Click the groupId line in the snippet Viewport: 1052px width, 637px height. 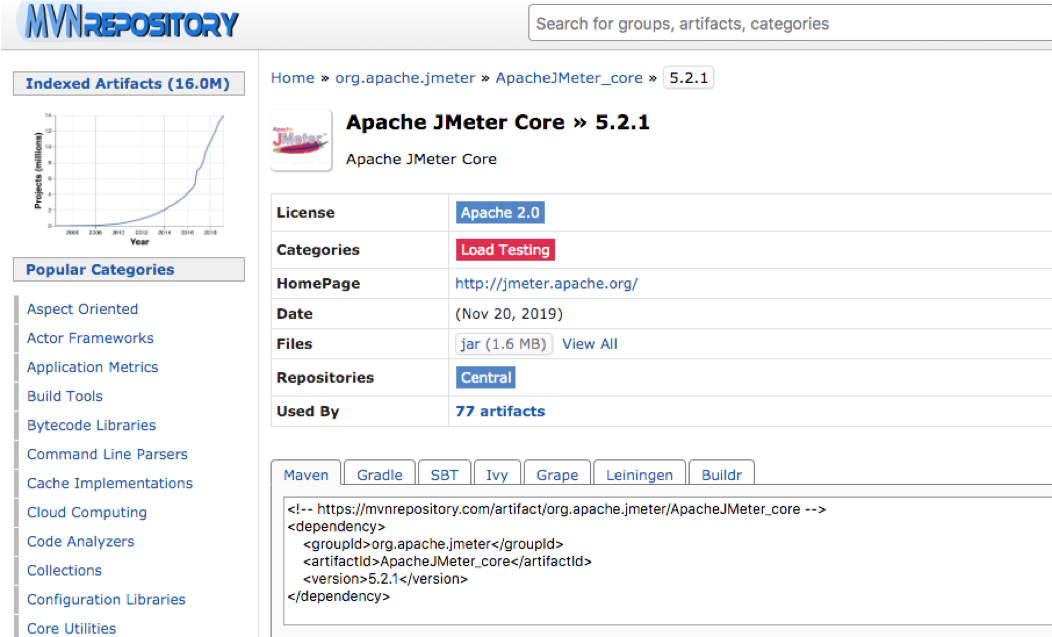(433, 544)
